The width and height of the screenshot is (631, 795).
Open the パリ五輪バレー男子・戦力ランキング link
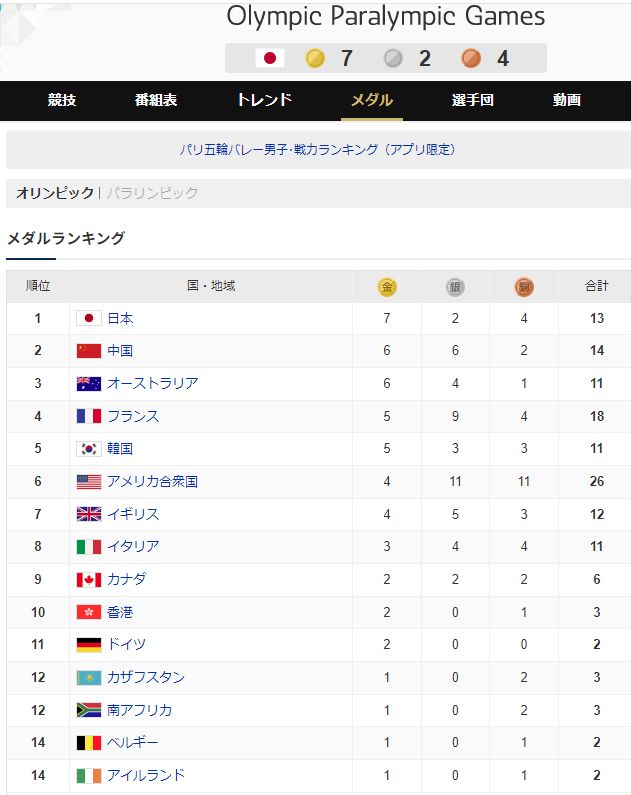click(x=317, y=150)
